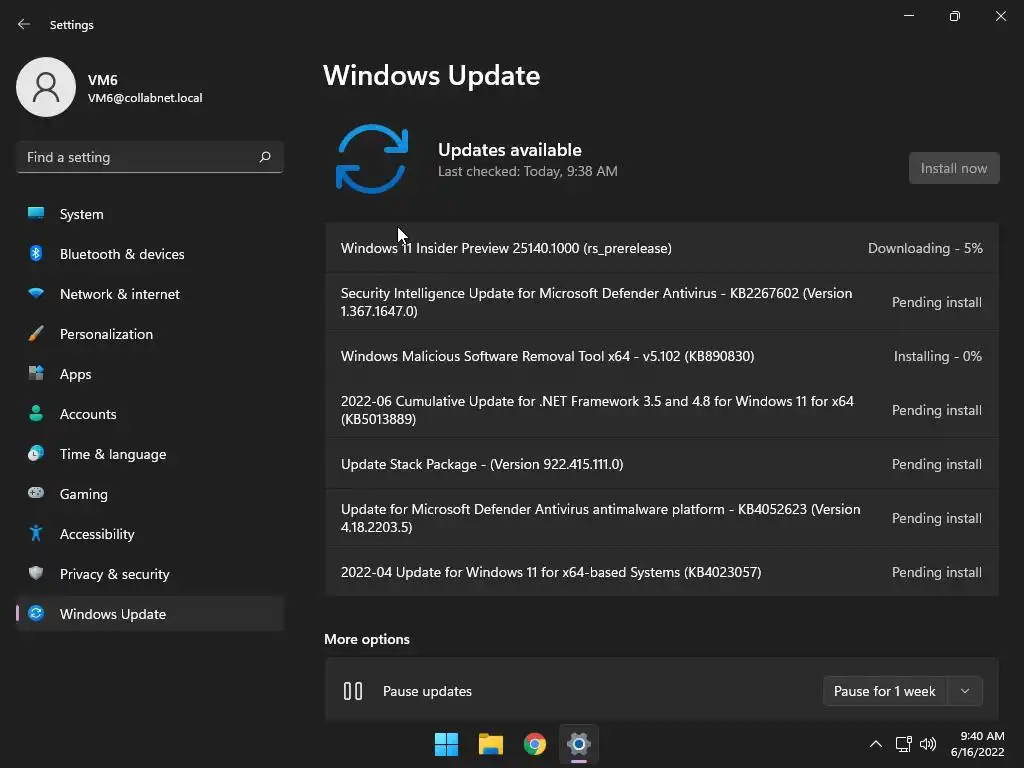1024x768 pixels.
Task: Click Pending install for Update Stack Package
Action: click(x=936, y=464)
